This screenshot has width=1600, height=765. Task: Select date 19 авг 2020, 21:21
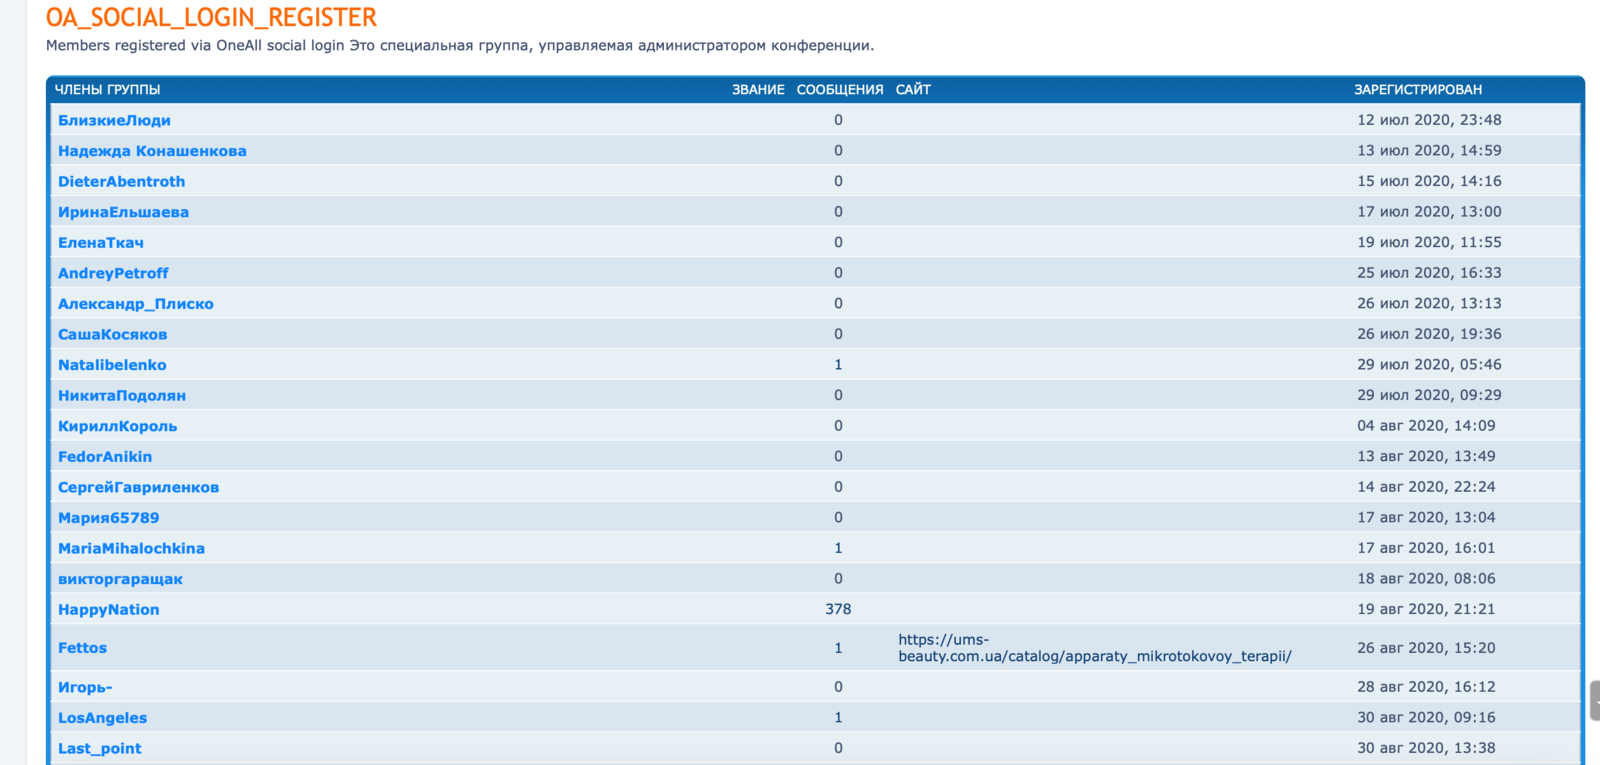pyautogui.click(x=1426, y=609)
